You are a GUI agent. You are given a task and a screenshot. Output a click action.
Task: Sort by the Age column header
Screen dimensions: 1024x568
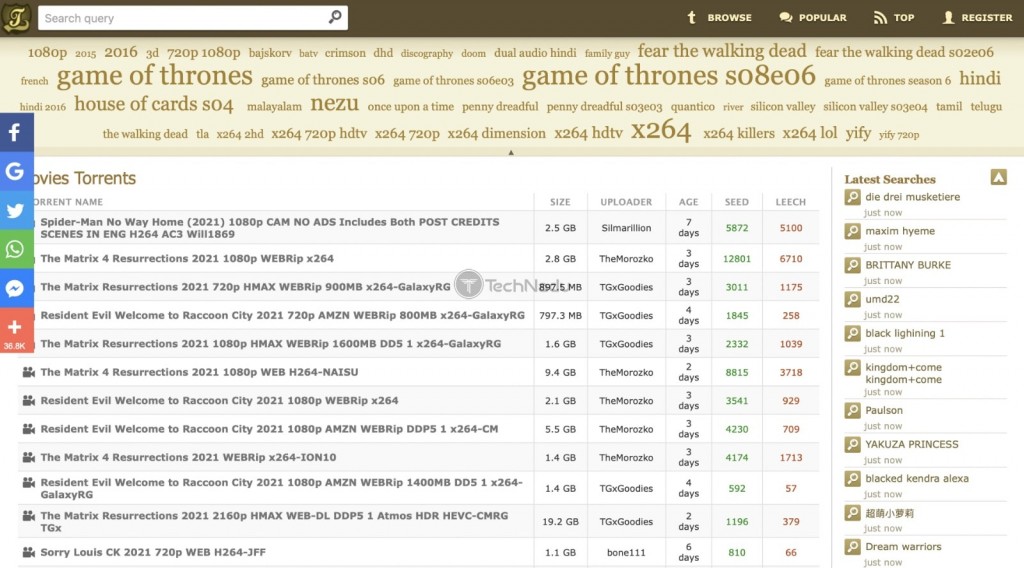coord(688,202)
